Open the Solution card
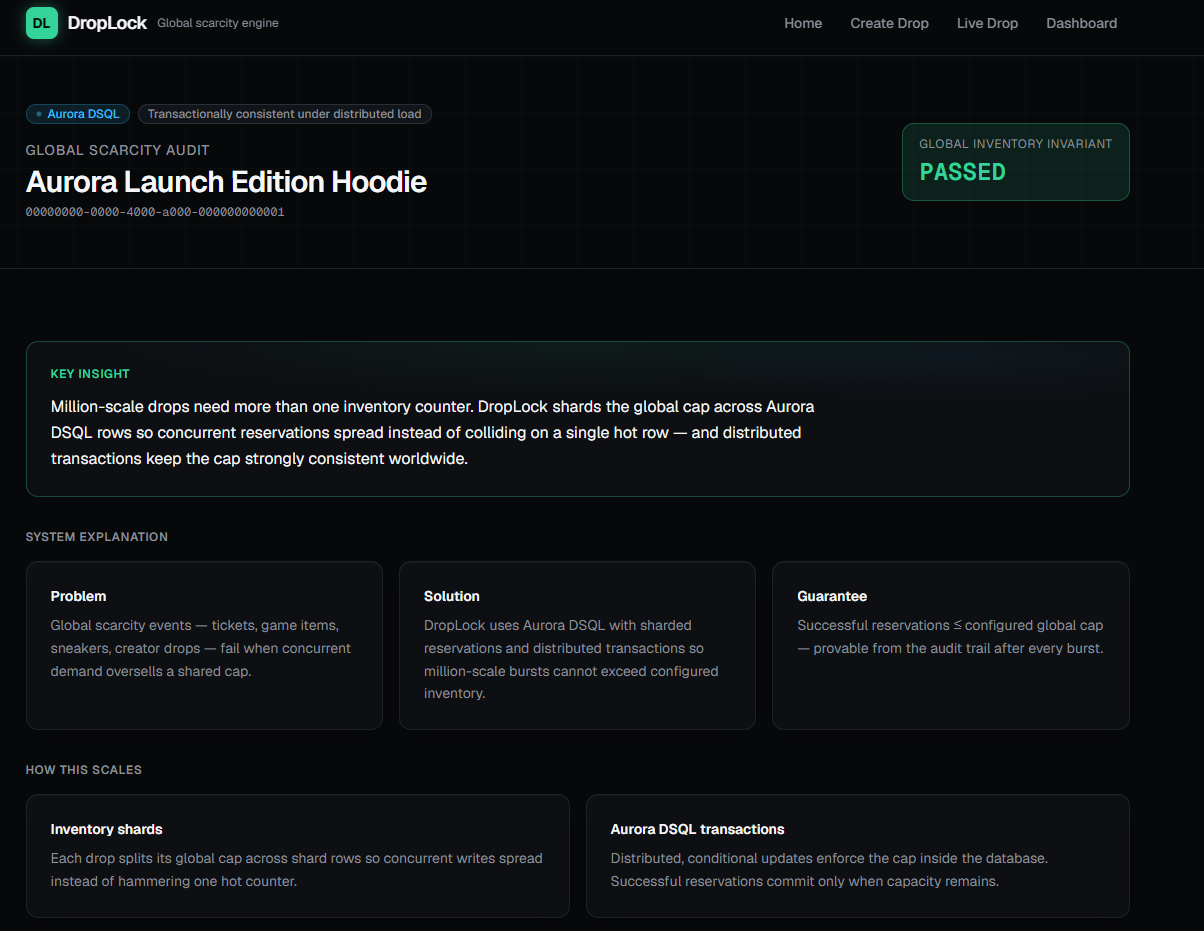Screen dimensions: 1204x931 coord(577,645)
